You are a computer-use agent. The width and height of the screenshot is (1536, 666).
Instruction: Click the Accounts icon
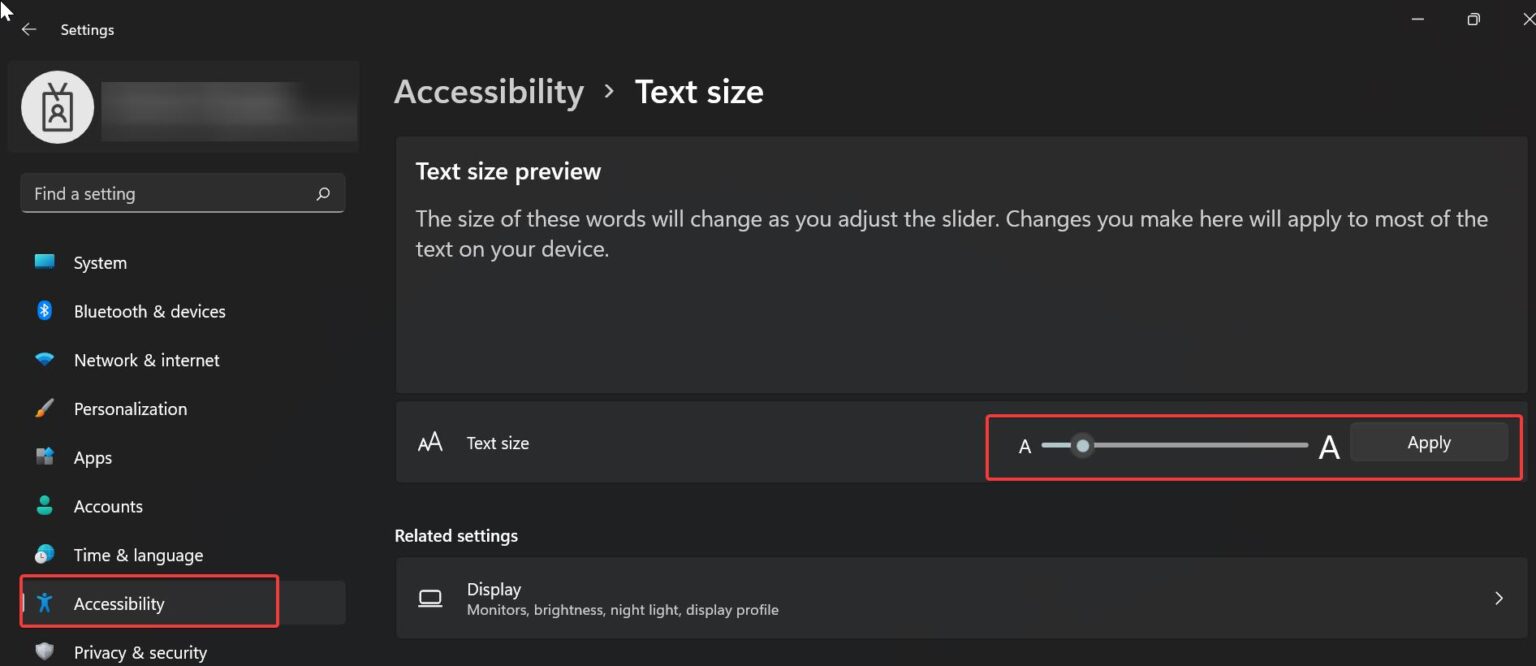[x=45, y=506]
